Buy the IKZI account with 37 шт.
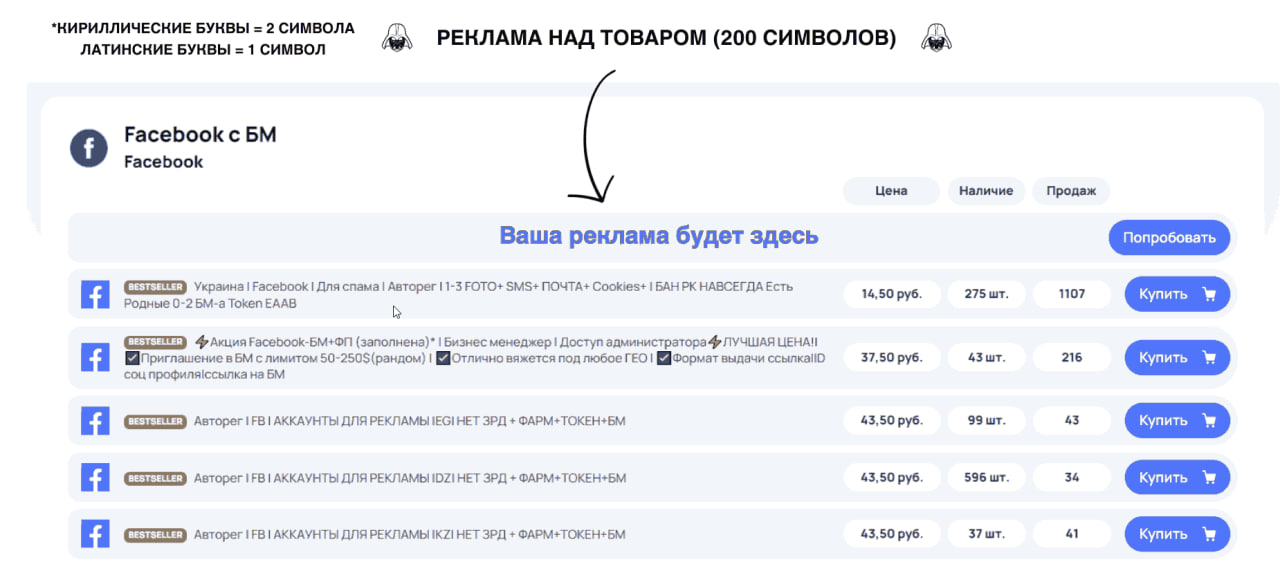The image size is (1280, 564). point(1176,535)
